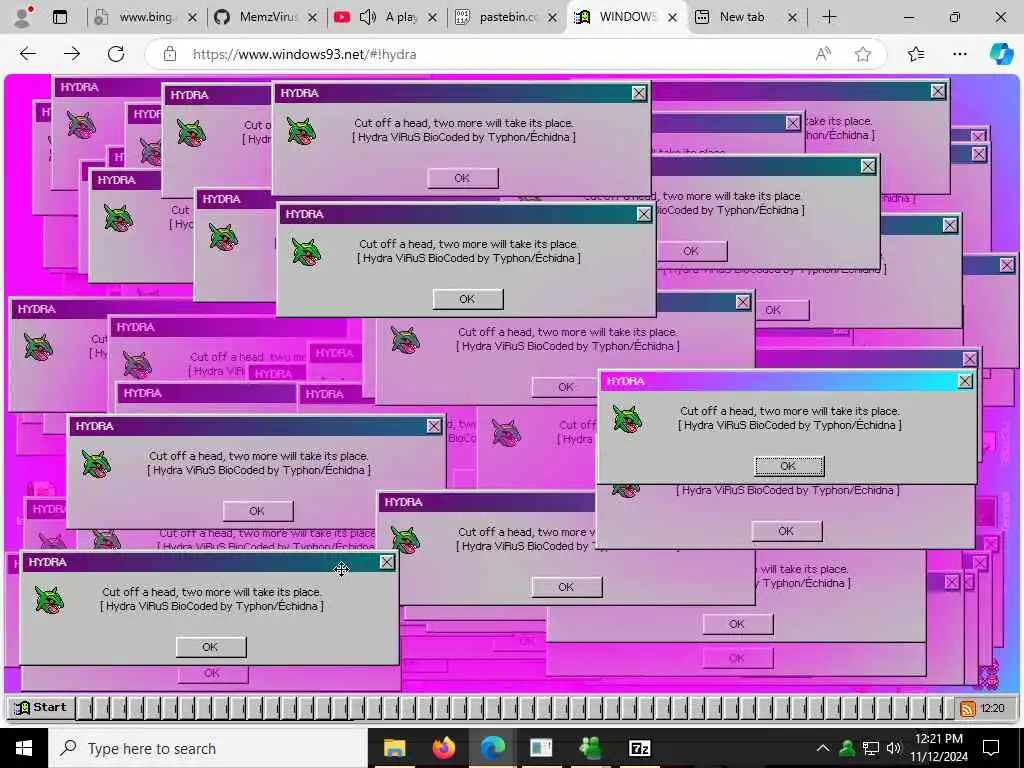Switch to the MemzVirus GitHub tab

265,17
